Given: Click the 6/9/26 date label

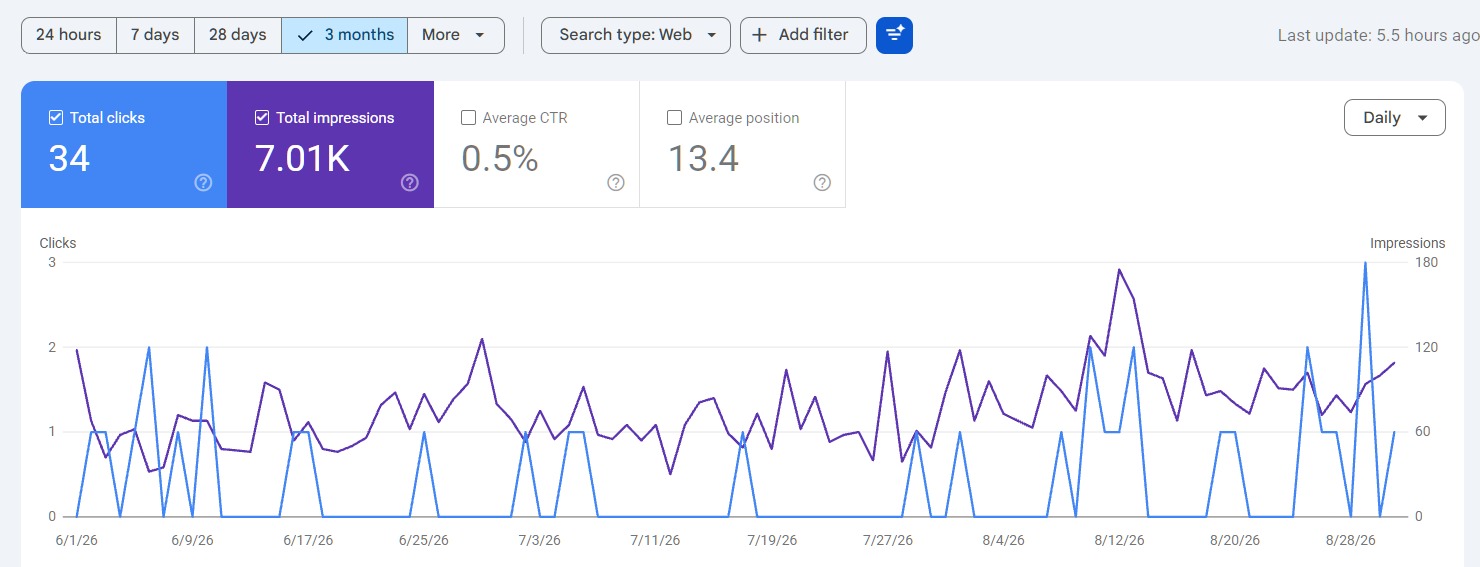Looking at the screenshot, I should pyautogui.click(x=192, y=540).
